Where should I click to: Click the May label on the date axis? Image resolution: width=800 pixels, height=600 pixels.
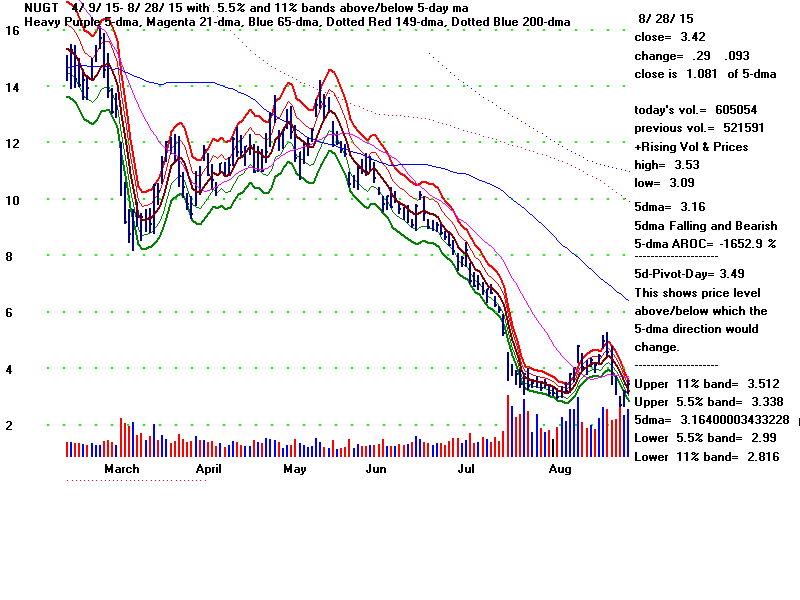(x=294, y=468)
